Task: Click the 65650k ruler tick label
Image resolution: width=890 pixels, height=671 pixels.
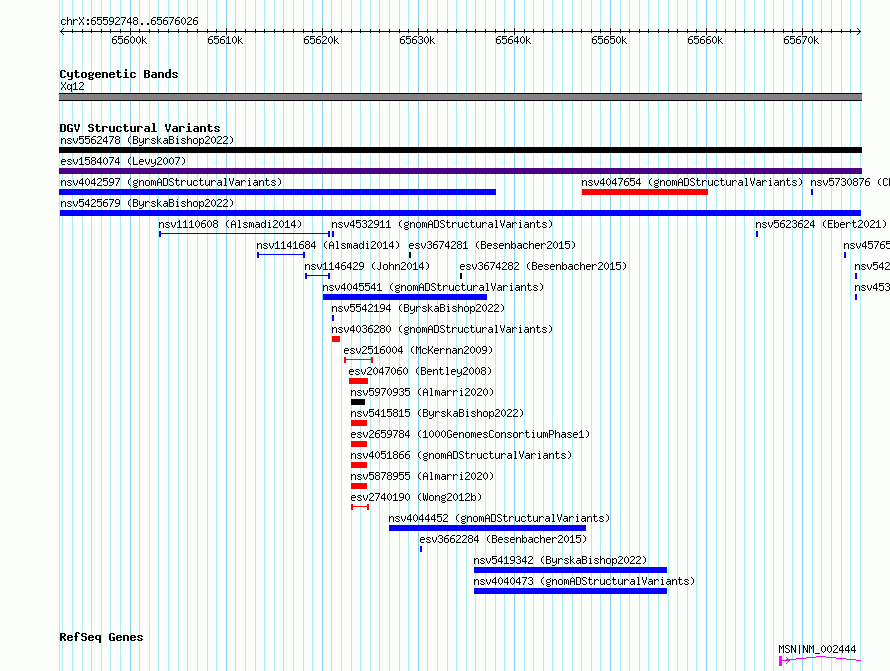Action: pyautogui.click(x=609, y=40)
